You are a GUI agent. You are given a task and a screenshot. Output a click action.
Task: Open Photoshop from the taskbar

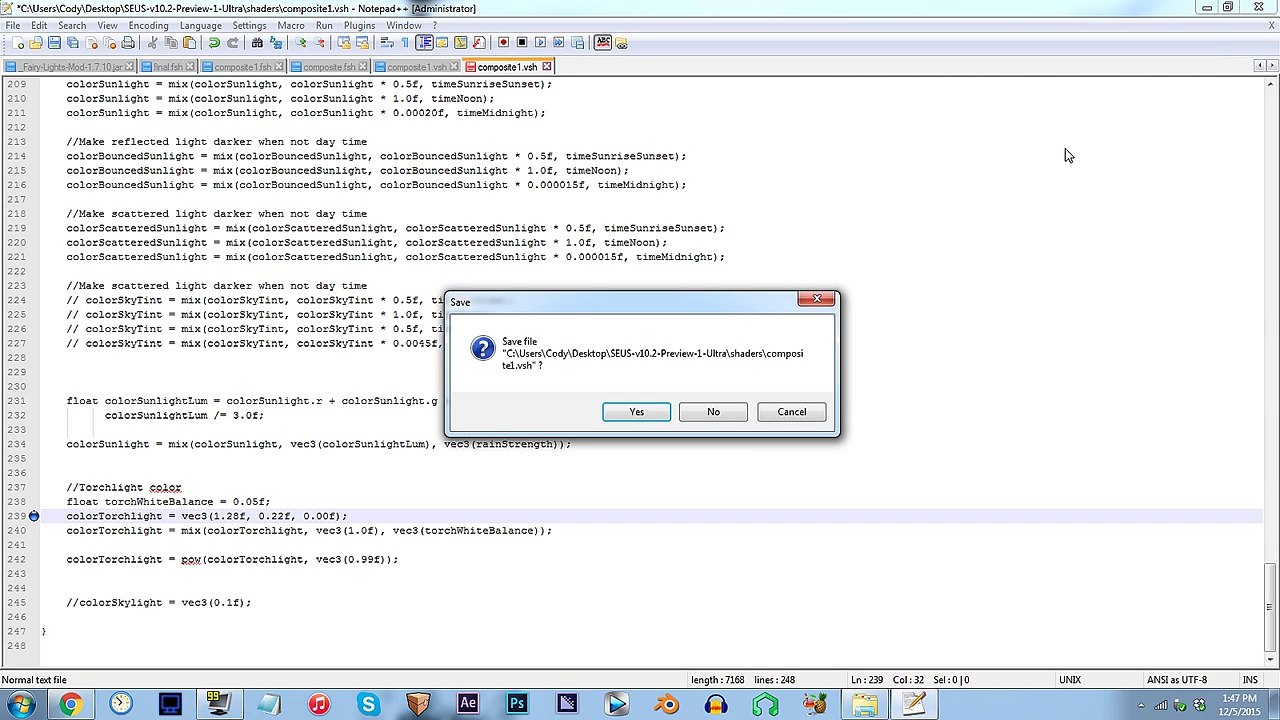517,704
